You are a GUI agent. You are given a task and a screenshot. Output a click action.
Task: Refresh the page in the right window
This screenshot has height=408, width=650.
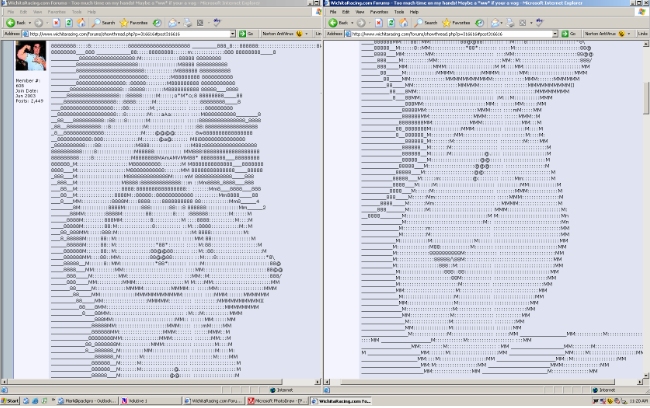pos(391,23)
